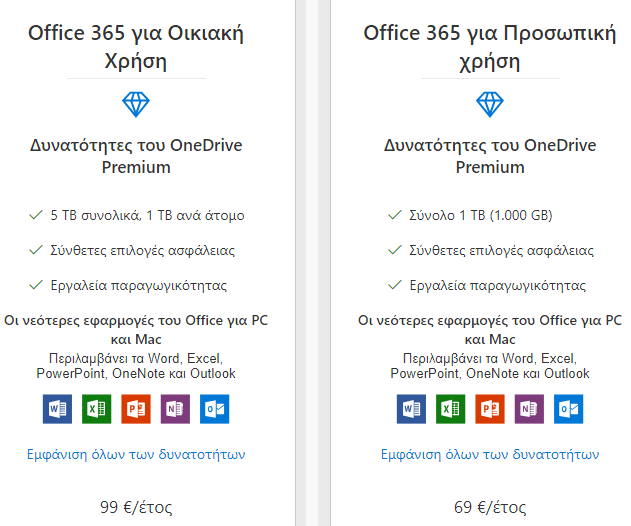Viewport: 631px width, 526px height.
Task: Select the Office 365 για Οικιακή Χρήση heading
Action: (x=136, y=47)
